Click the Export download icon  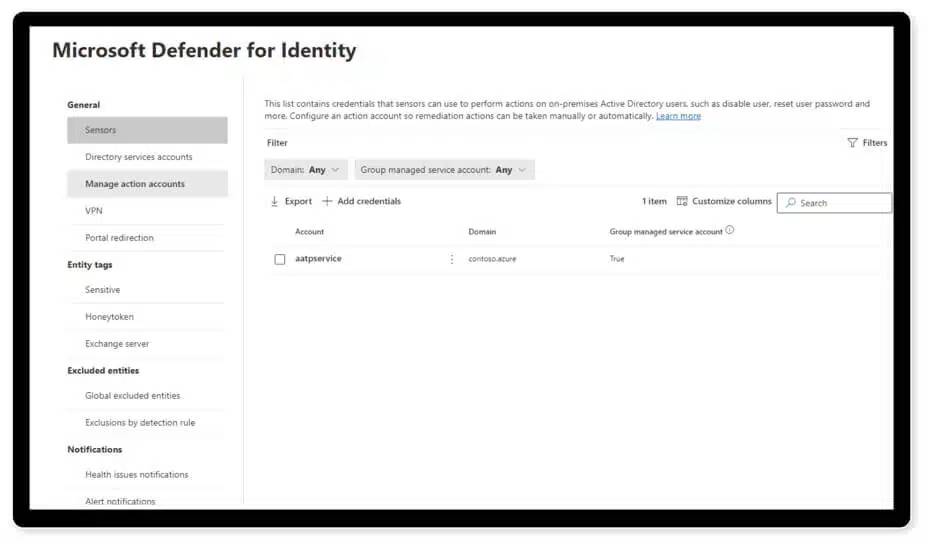pyautogui.click(x=274, y=201)
